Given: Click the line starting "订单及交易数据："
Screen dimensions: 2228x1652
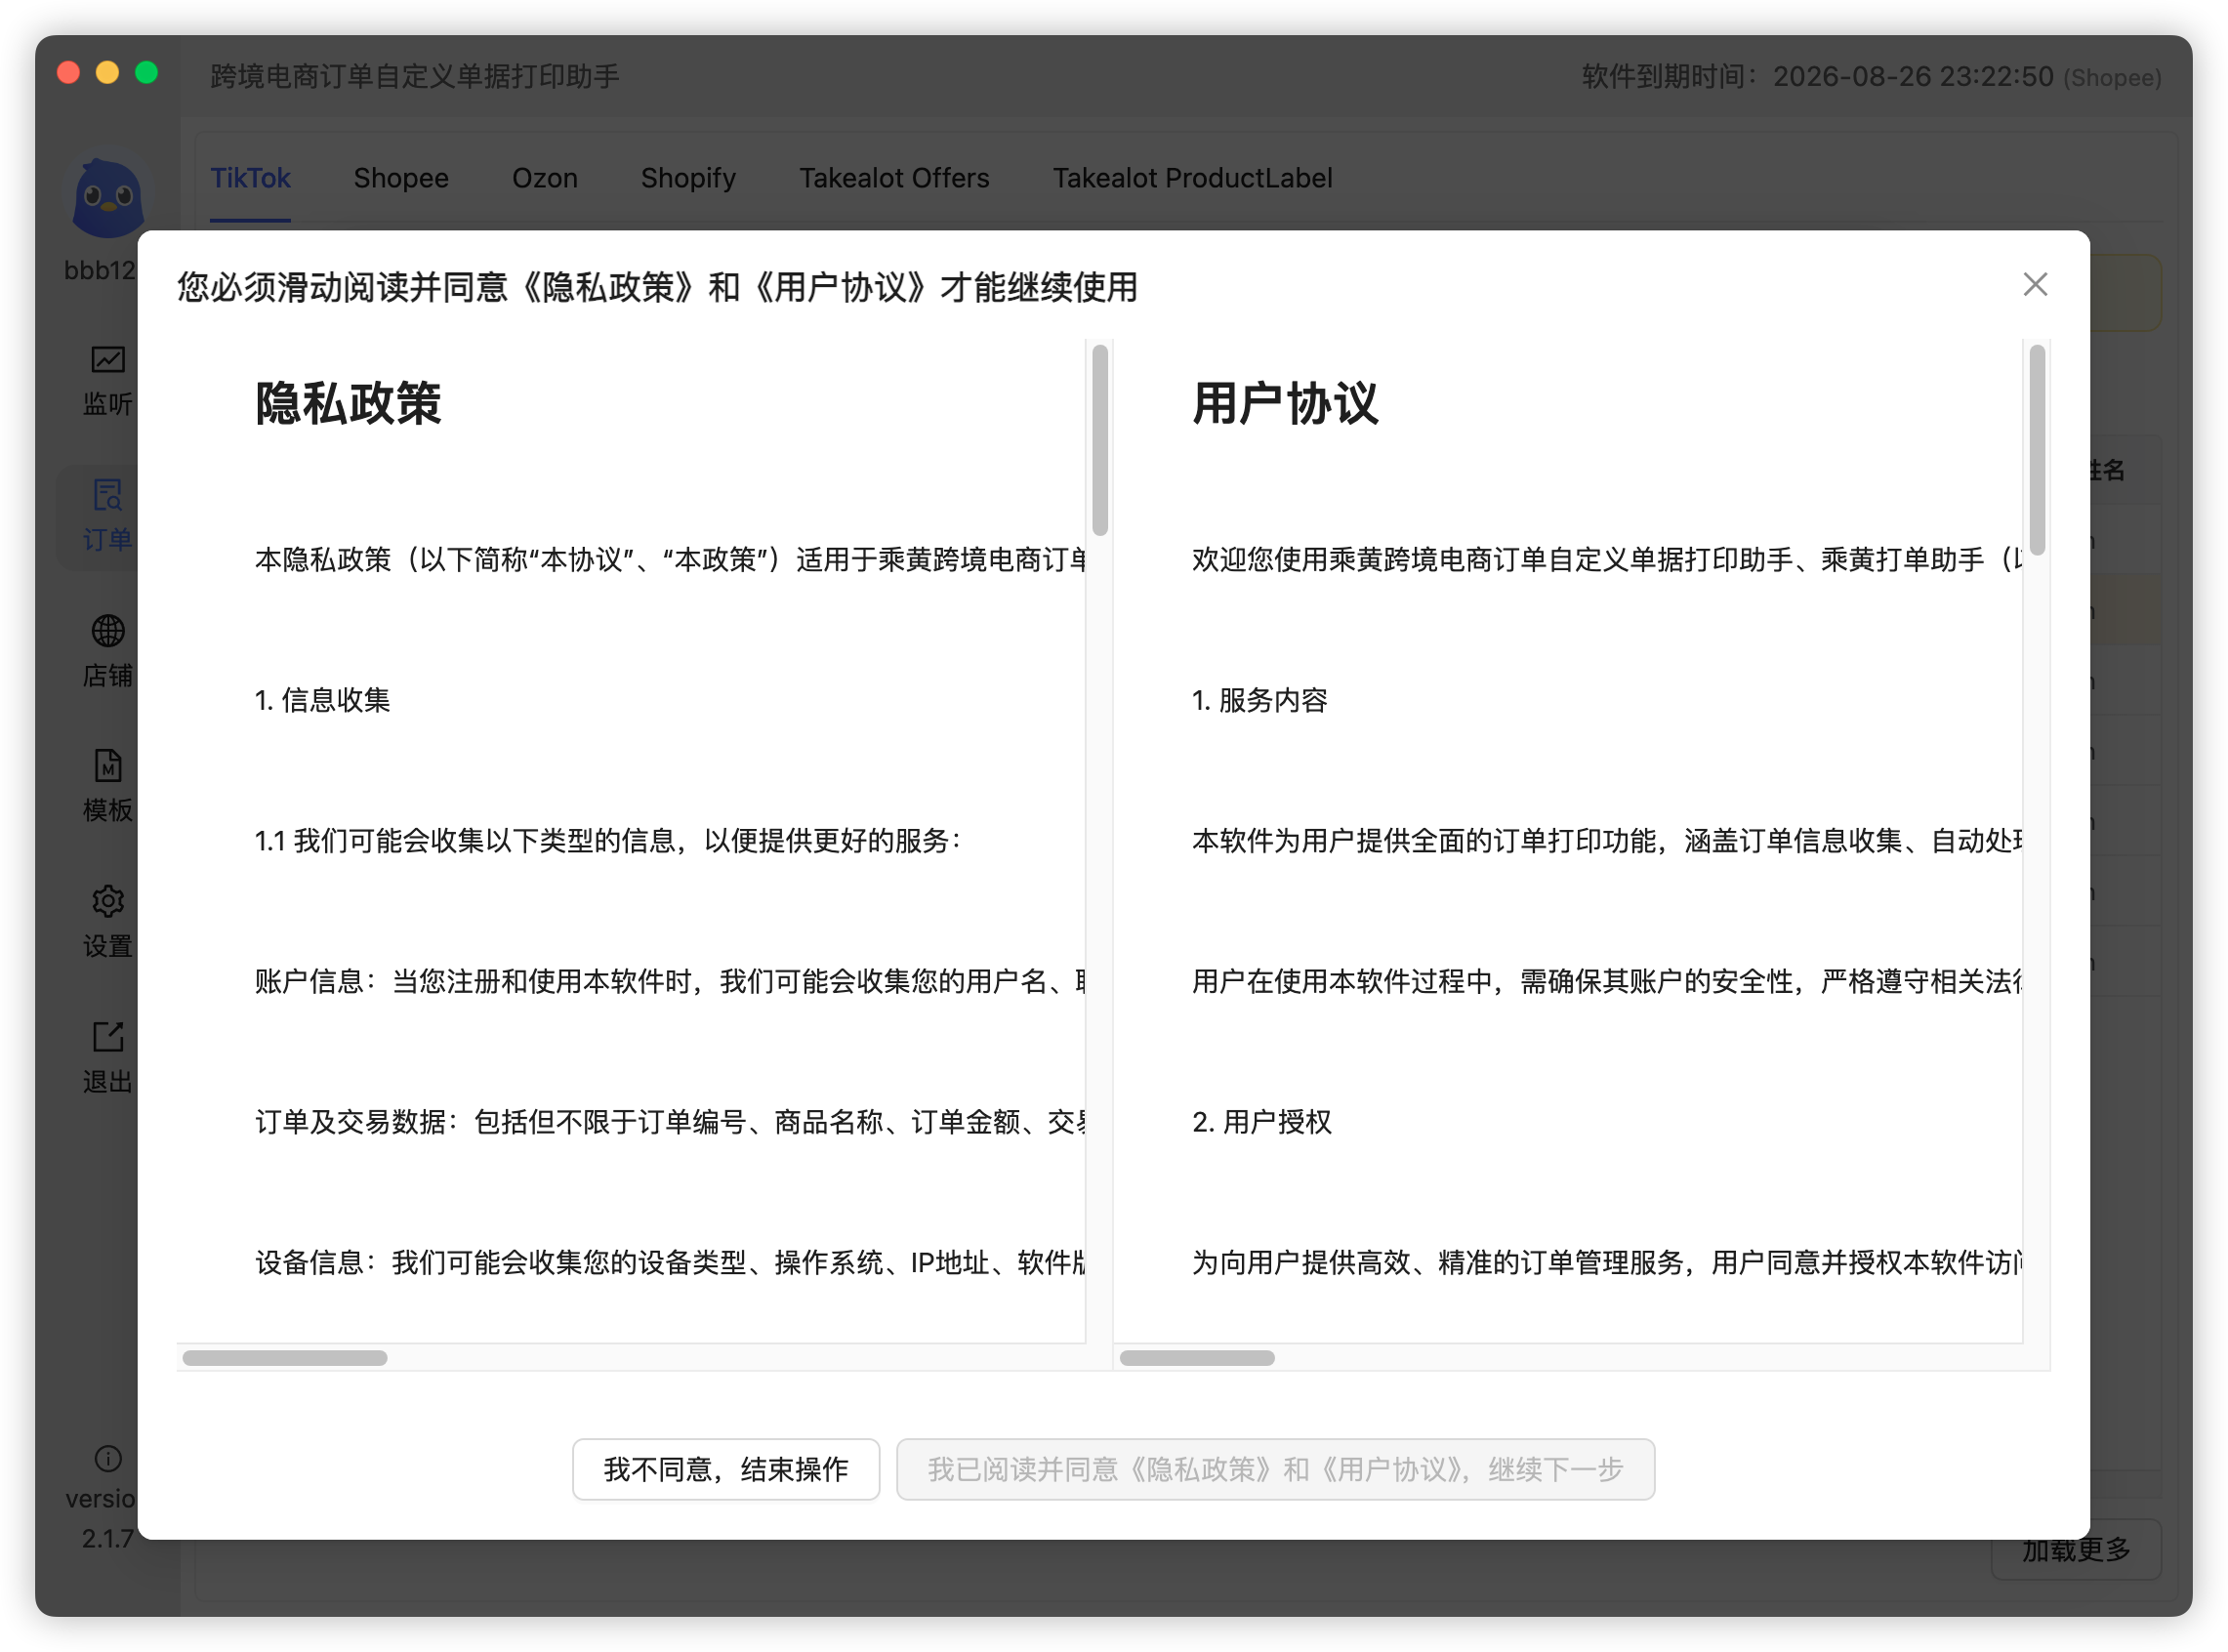Looking at the screenshot, I should point(670,1122).
